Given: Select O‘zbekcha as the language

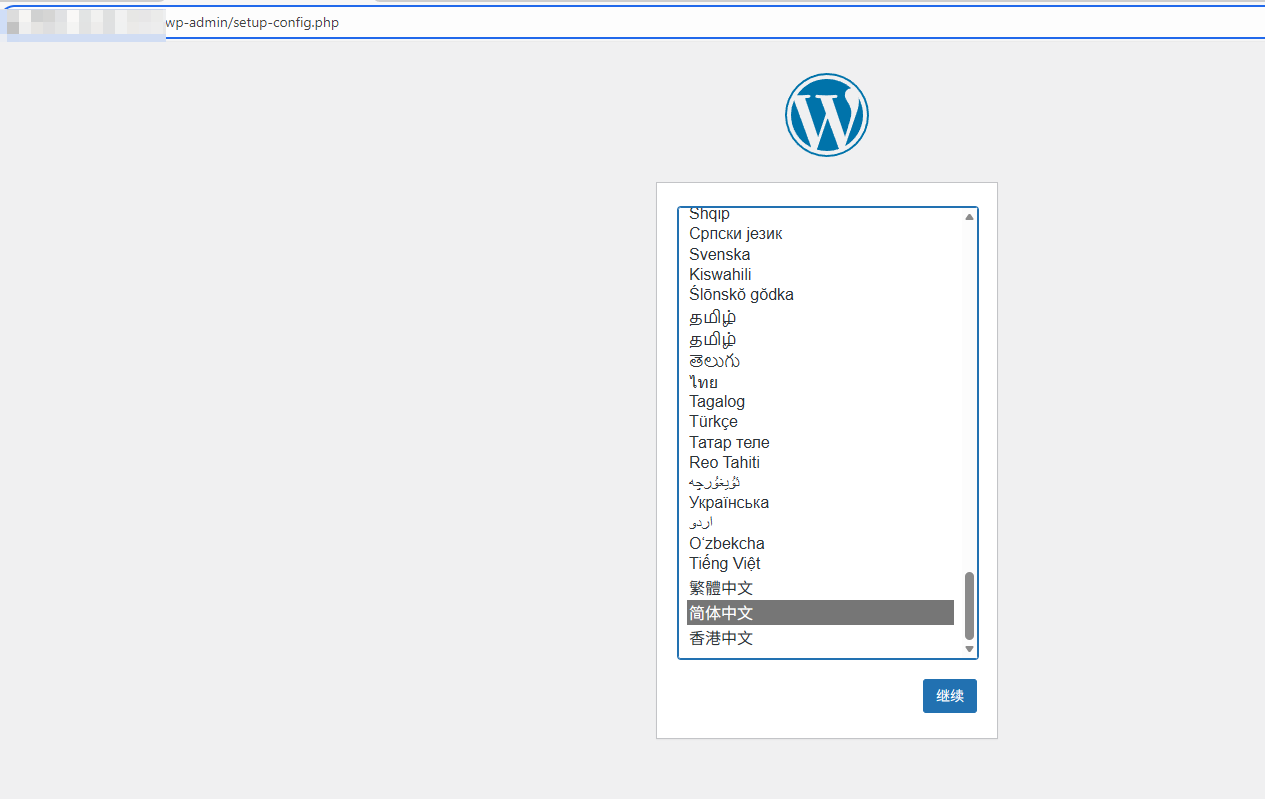Looking at the screenshot, I should coord(820,543).
